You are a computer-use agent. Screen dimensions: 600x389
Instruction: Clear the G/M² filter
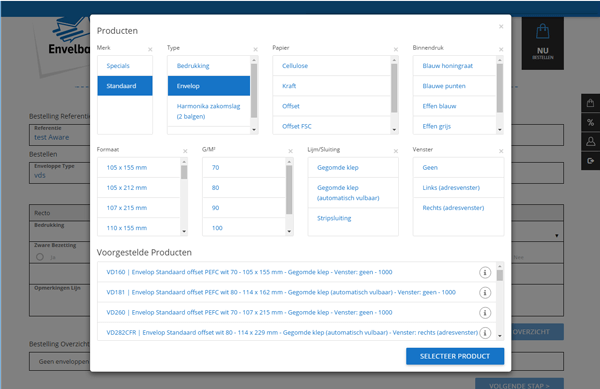pos(290,151)
